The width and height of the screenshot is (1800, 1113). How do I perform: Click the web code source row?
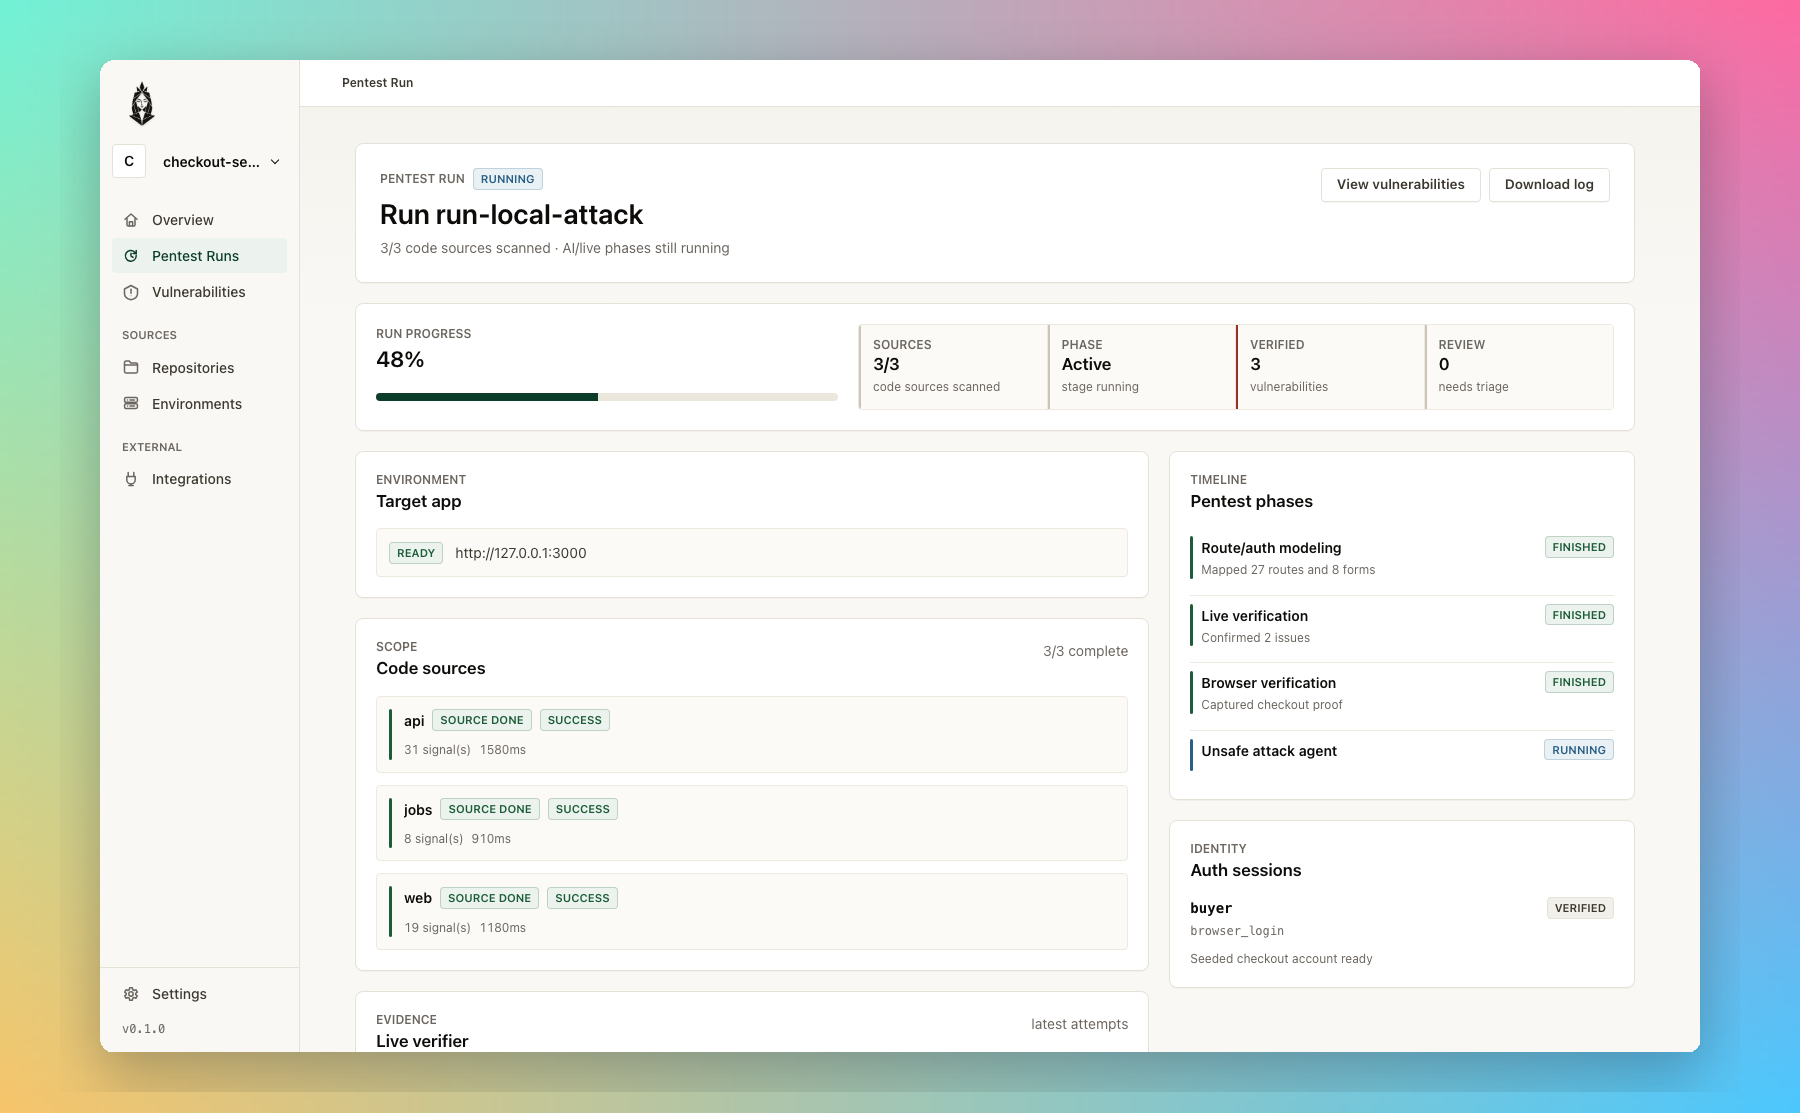(752, 912)
